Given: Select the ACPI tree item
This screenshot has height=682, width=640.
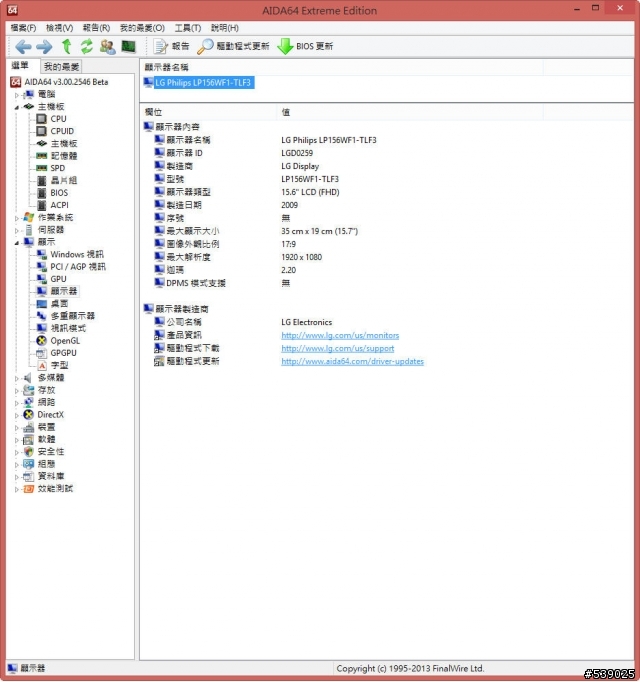Looking at the screenshot, I should [x=59, y=205].
